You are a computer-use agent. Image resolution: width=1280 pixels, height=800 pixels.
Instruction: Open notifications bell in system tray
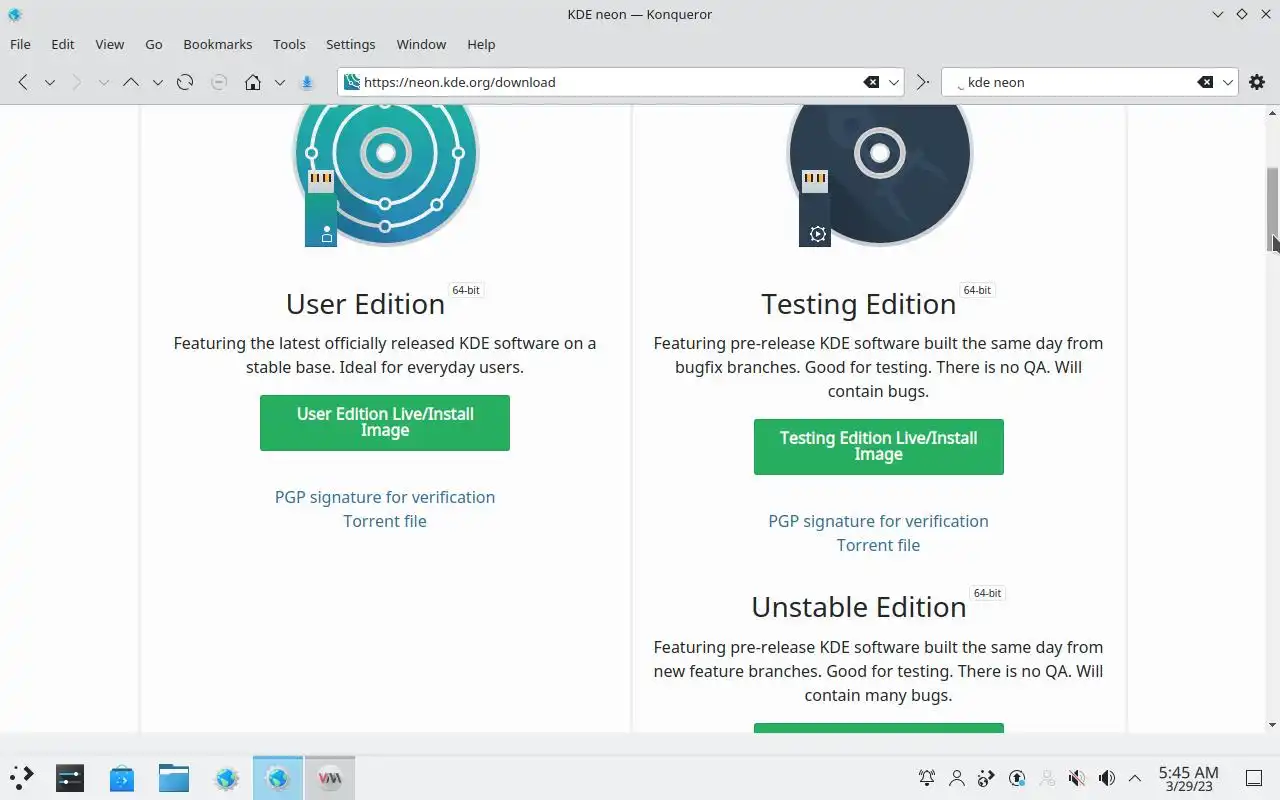click(927, 778)
